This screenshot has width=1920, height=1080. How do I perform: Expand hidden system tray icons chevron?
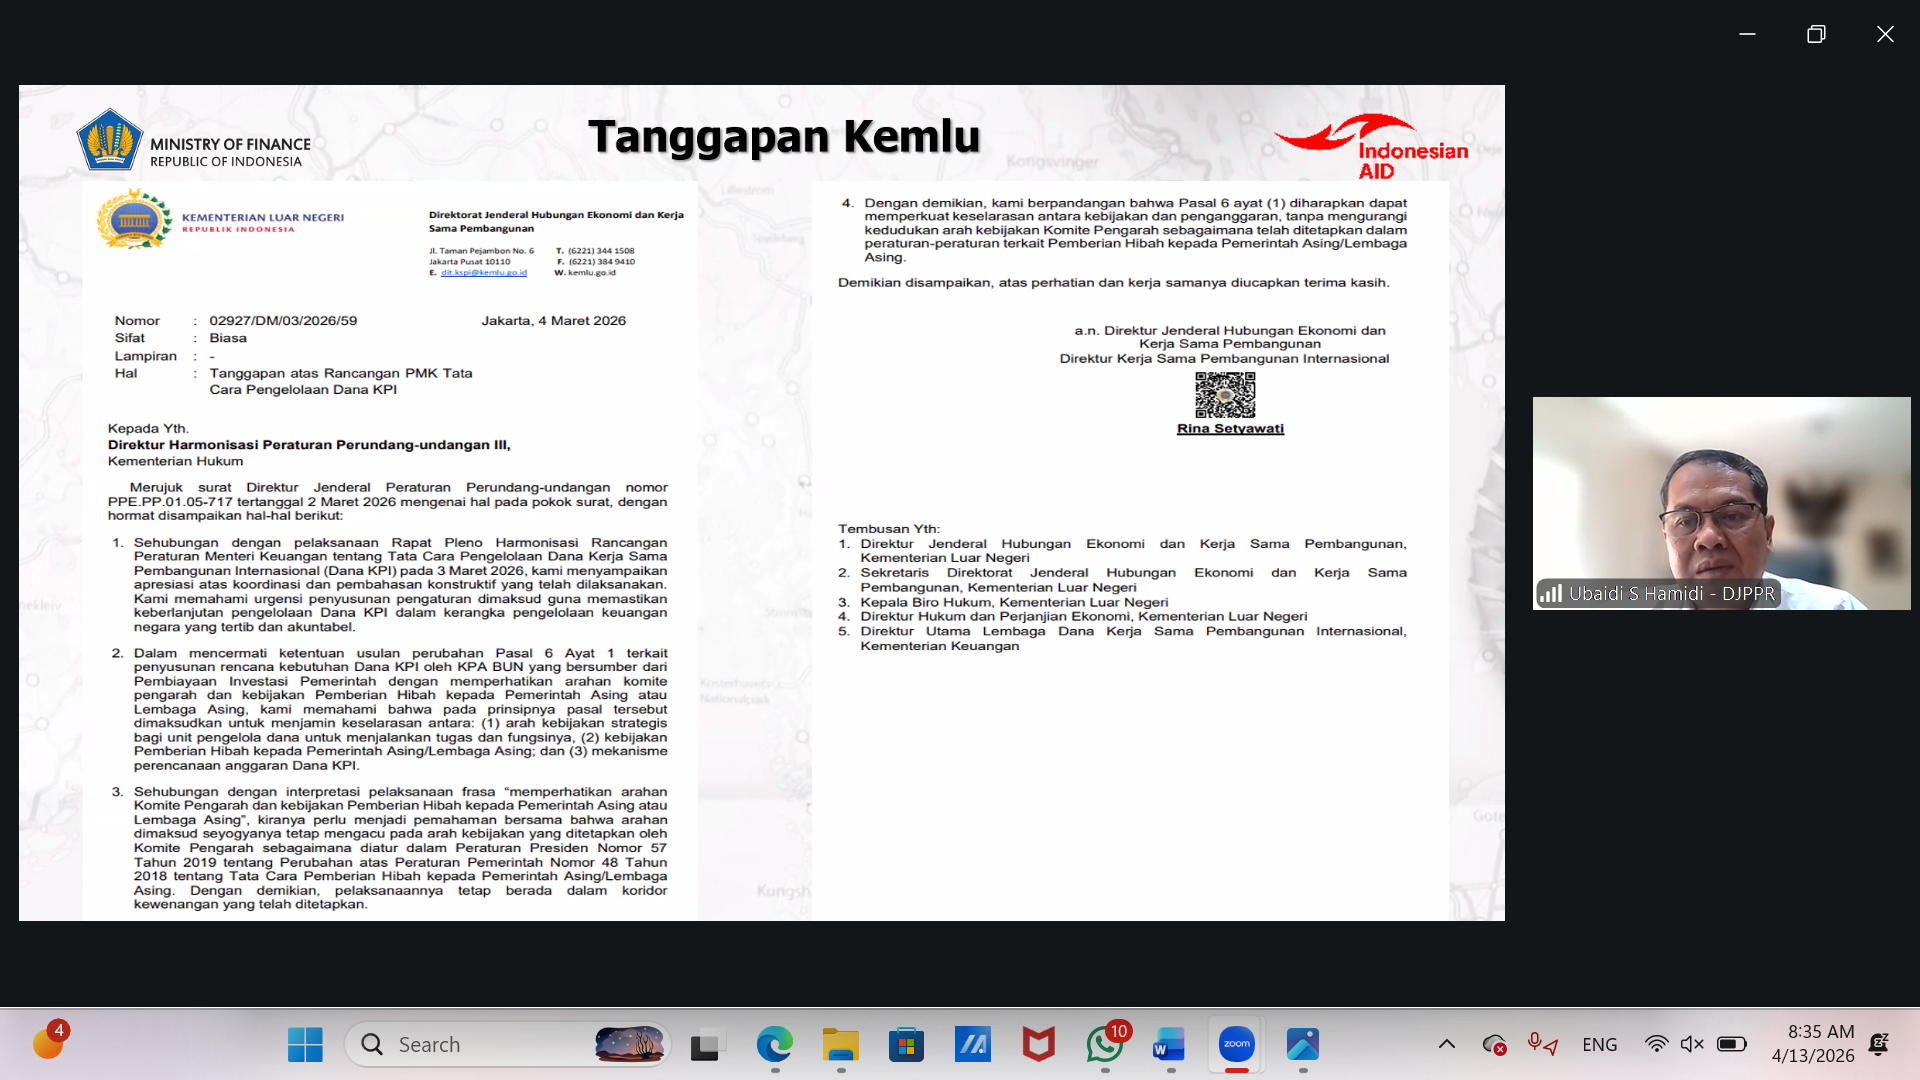click(x=1446, y=1044)
